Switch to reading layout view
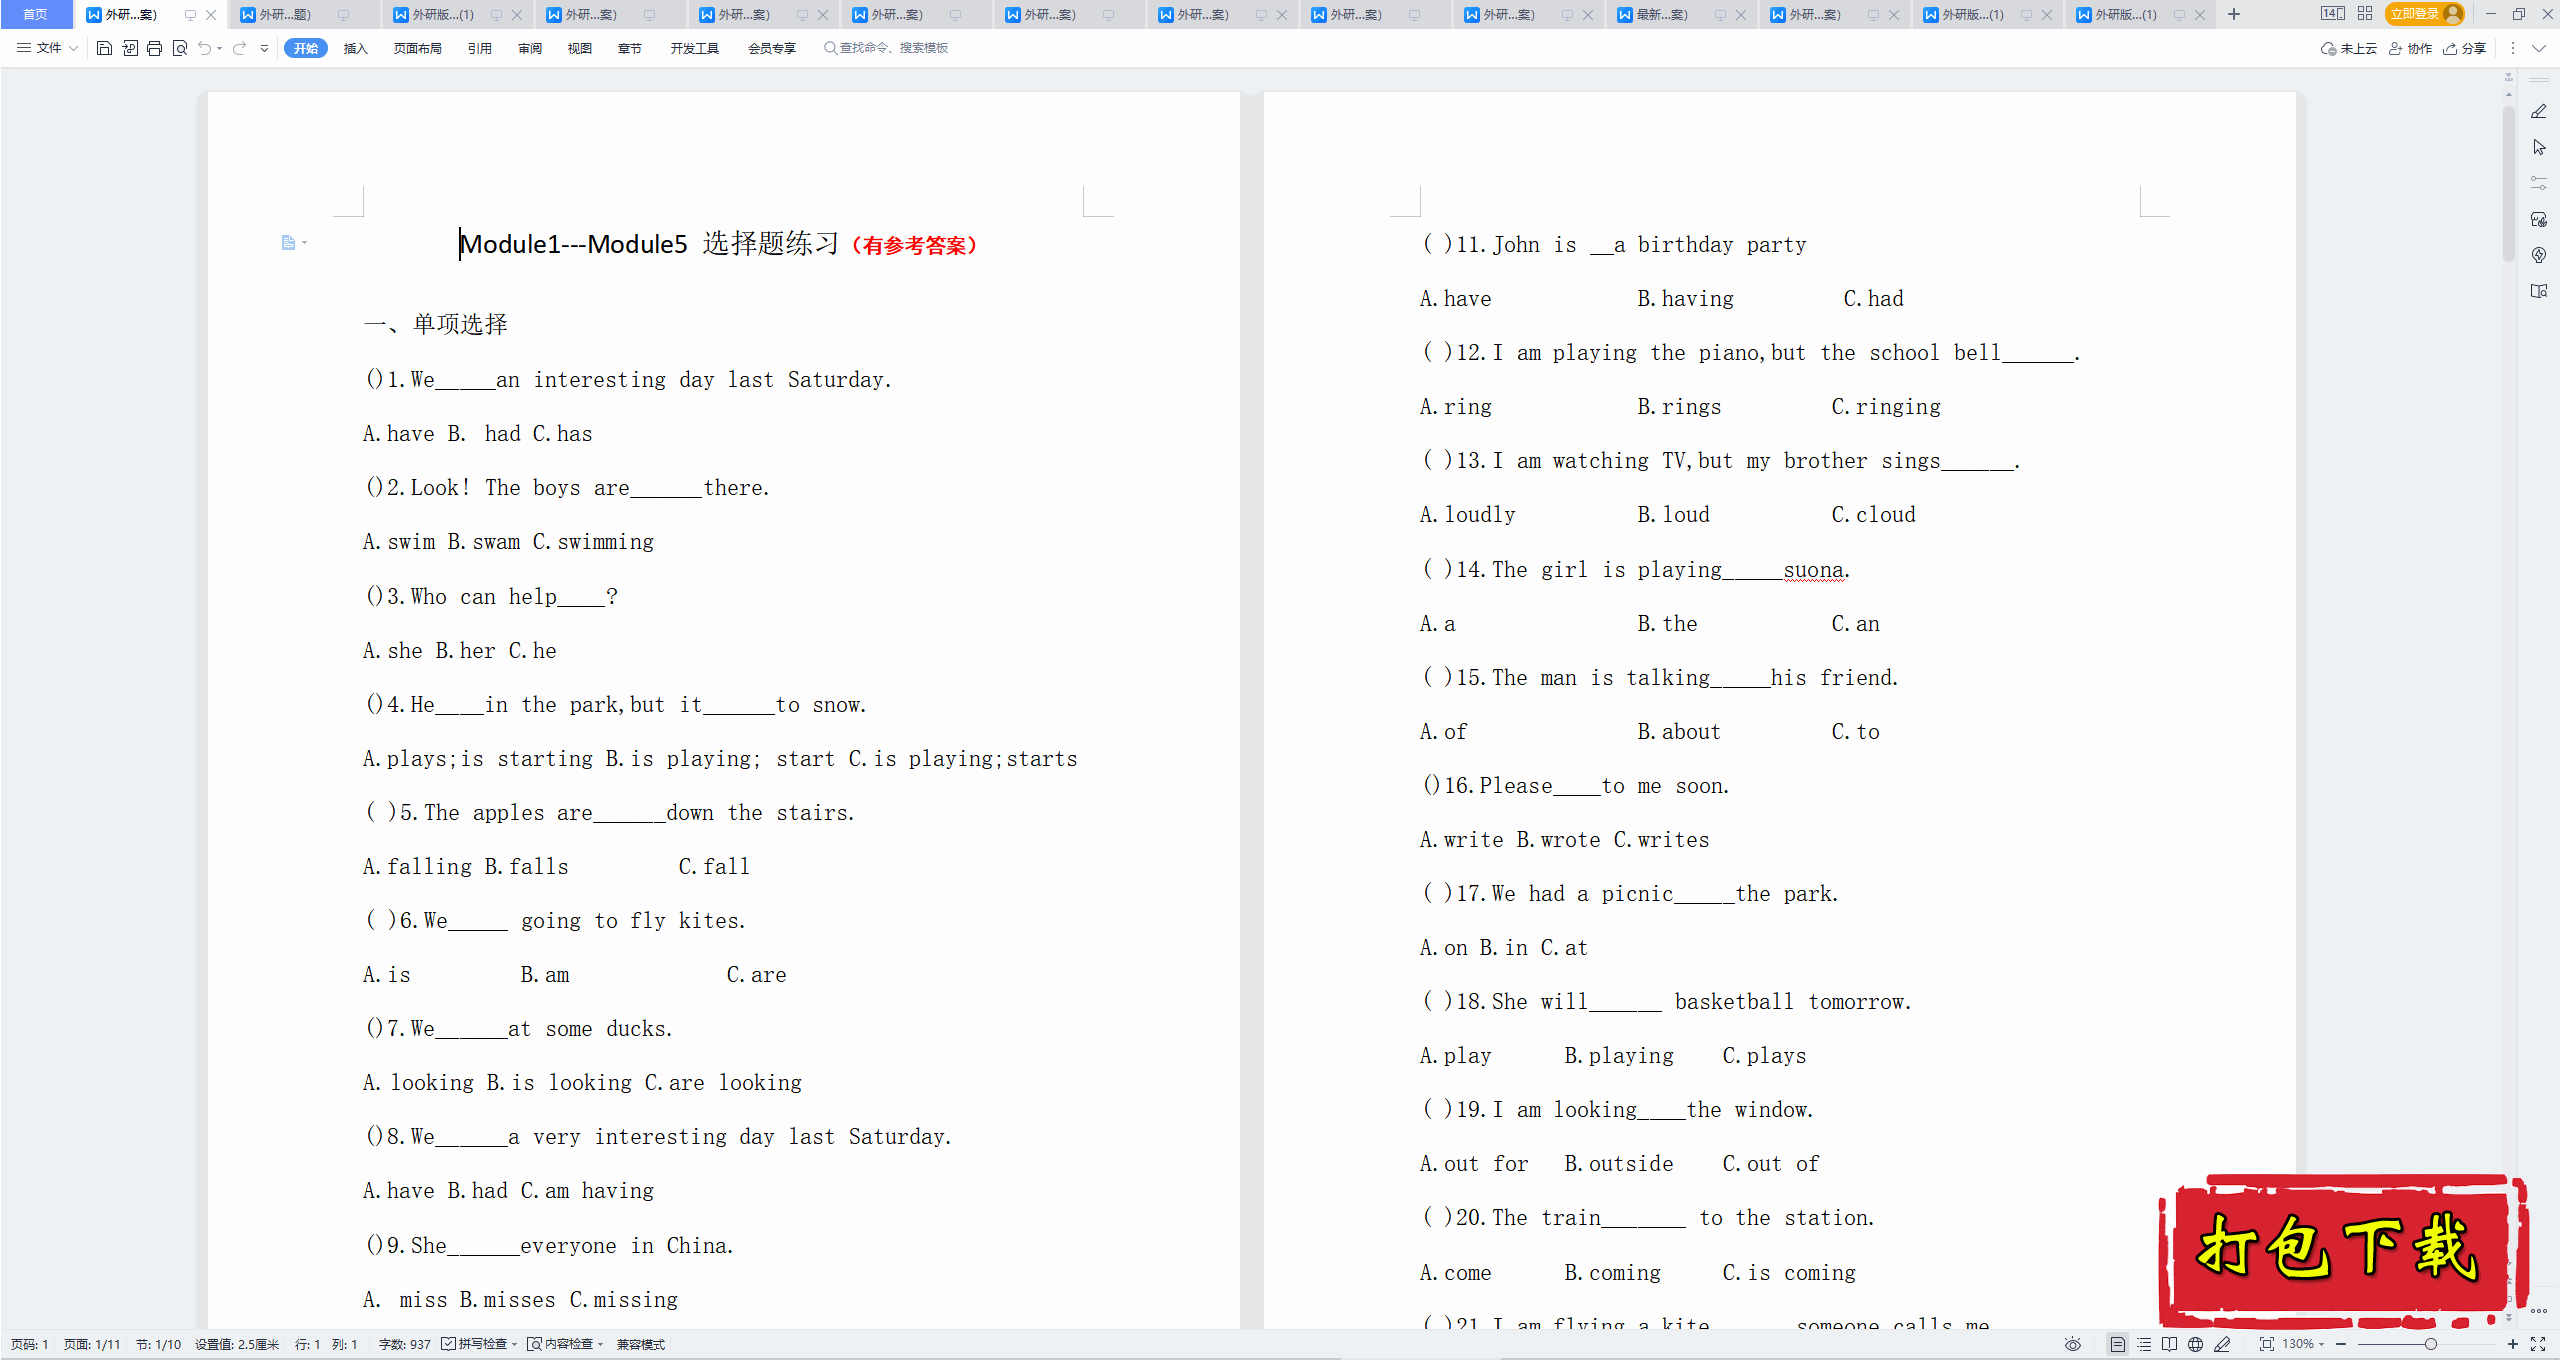Screen dimensions: 2560x1360 coord(2169,1344)
